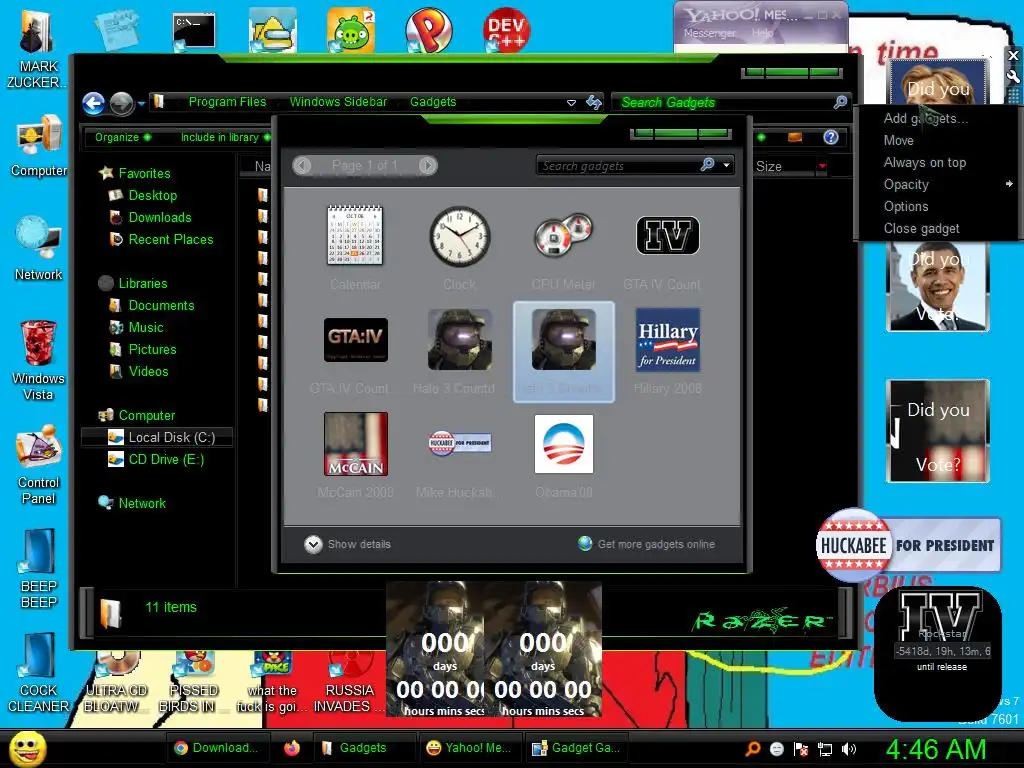Screen dimensions: 1024x768
Task: Select the gadget with the GTA:IV text logo
Action: click(x=355, y=340)
